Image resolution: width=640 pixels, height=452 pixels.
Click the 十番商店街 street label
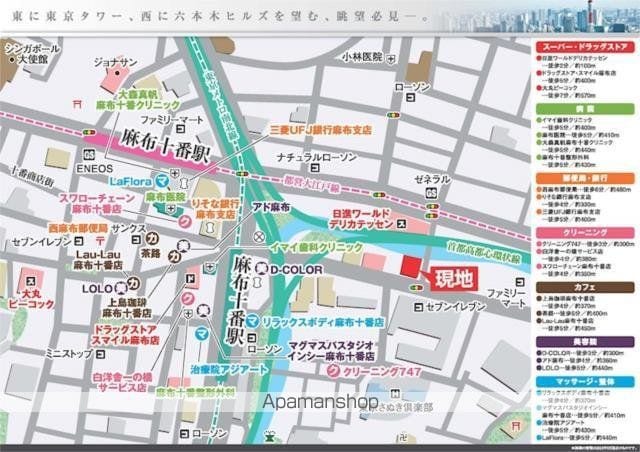tap(32, 176)
